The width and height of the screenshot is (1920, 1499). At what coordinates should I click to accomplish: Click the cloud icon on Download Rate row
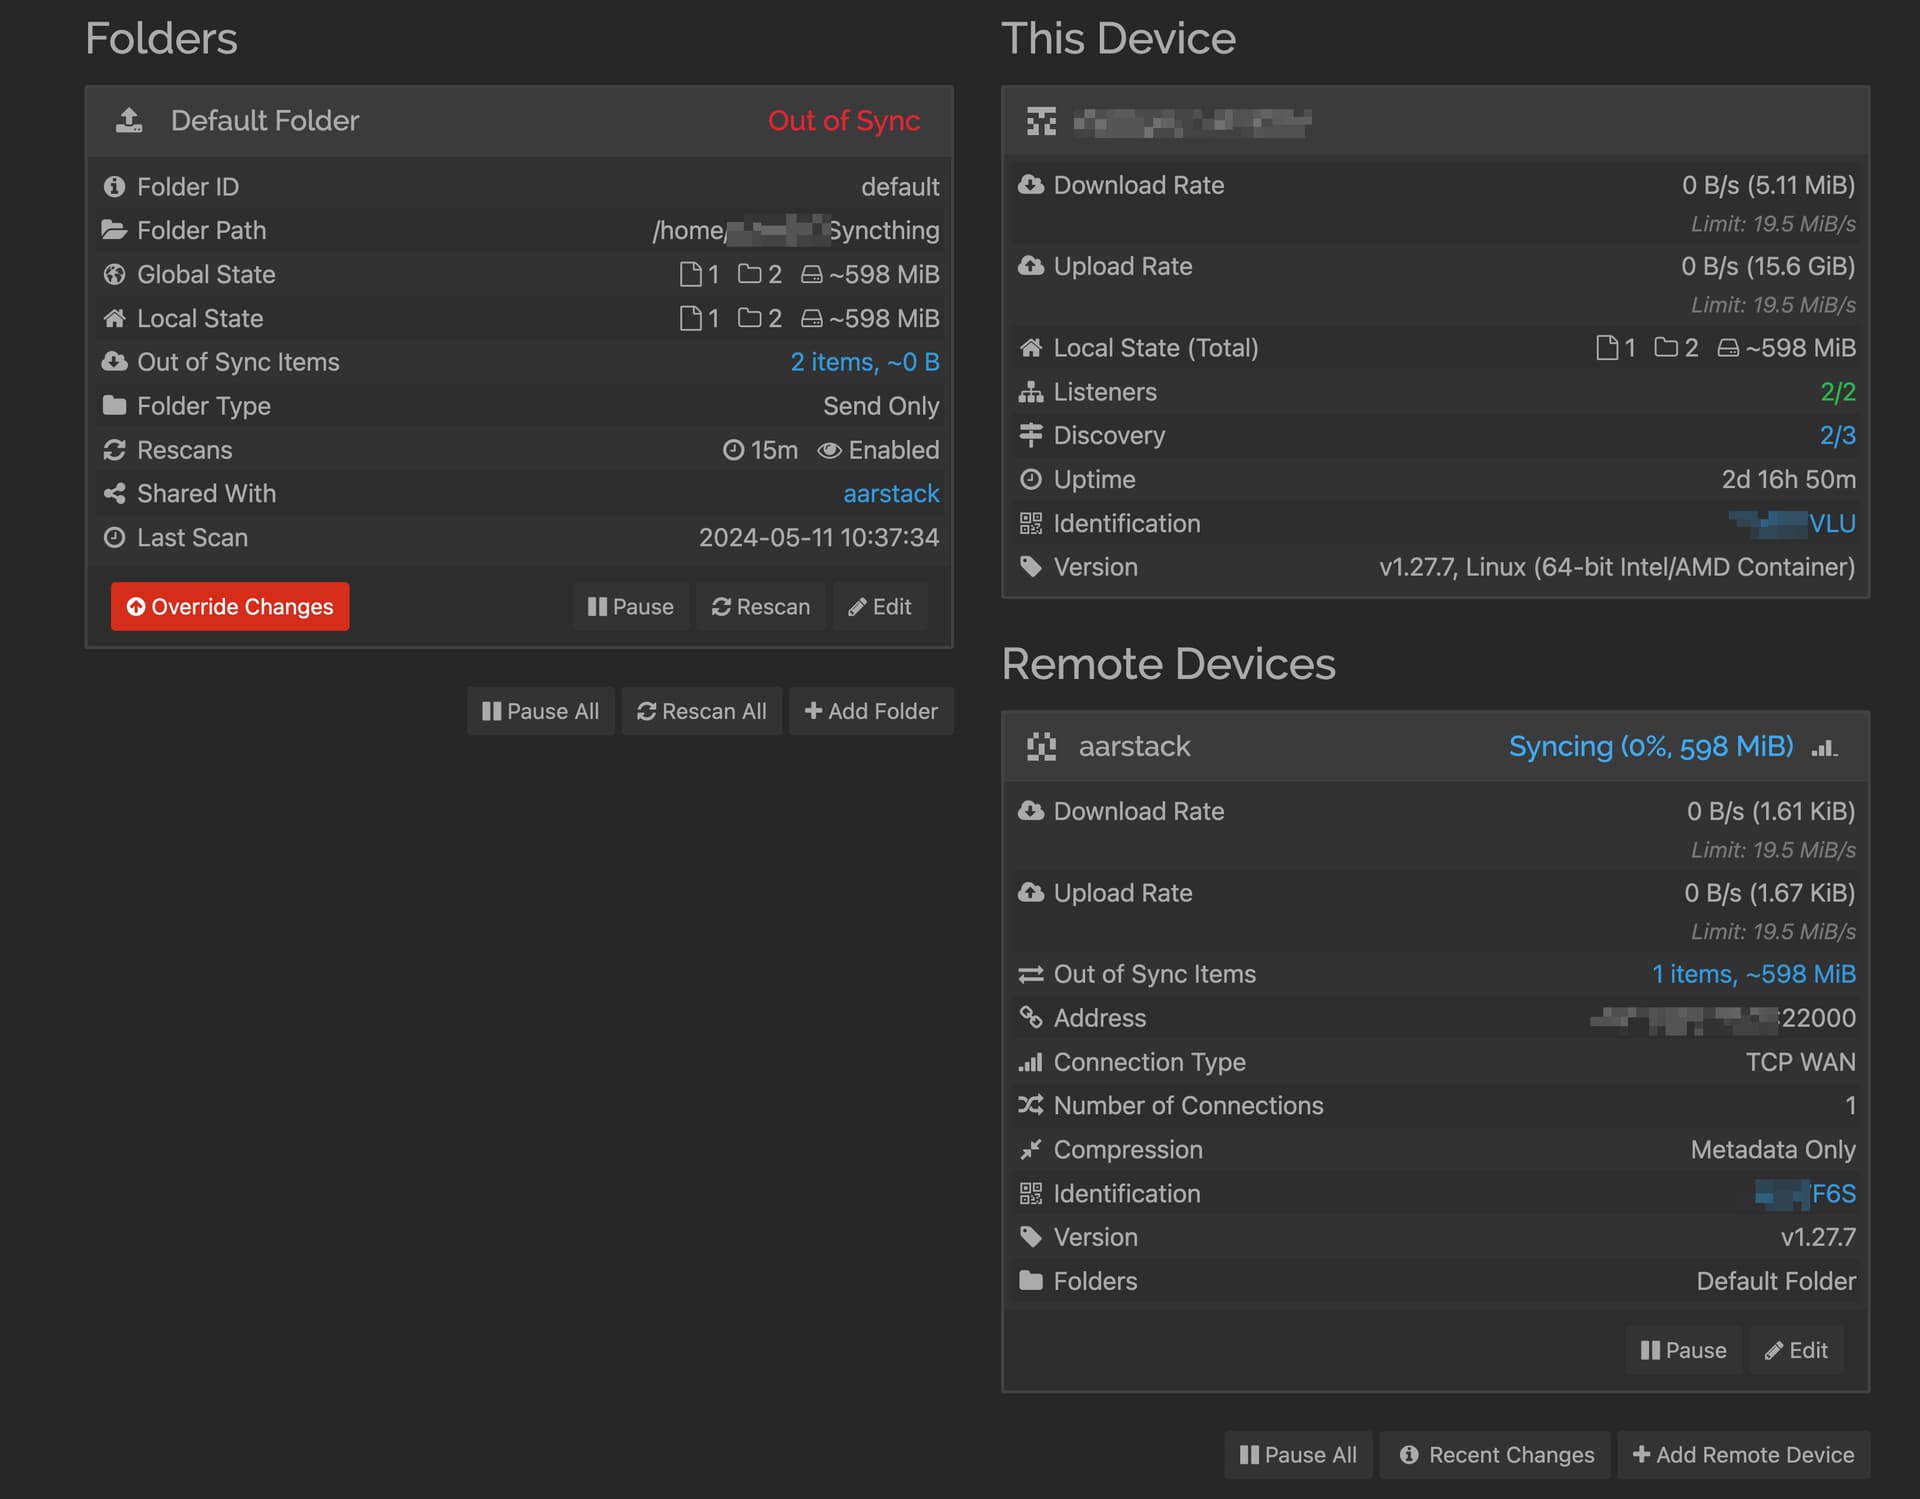coord(1031,184)
